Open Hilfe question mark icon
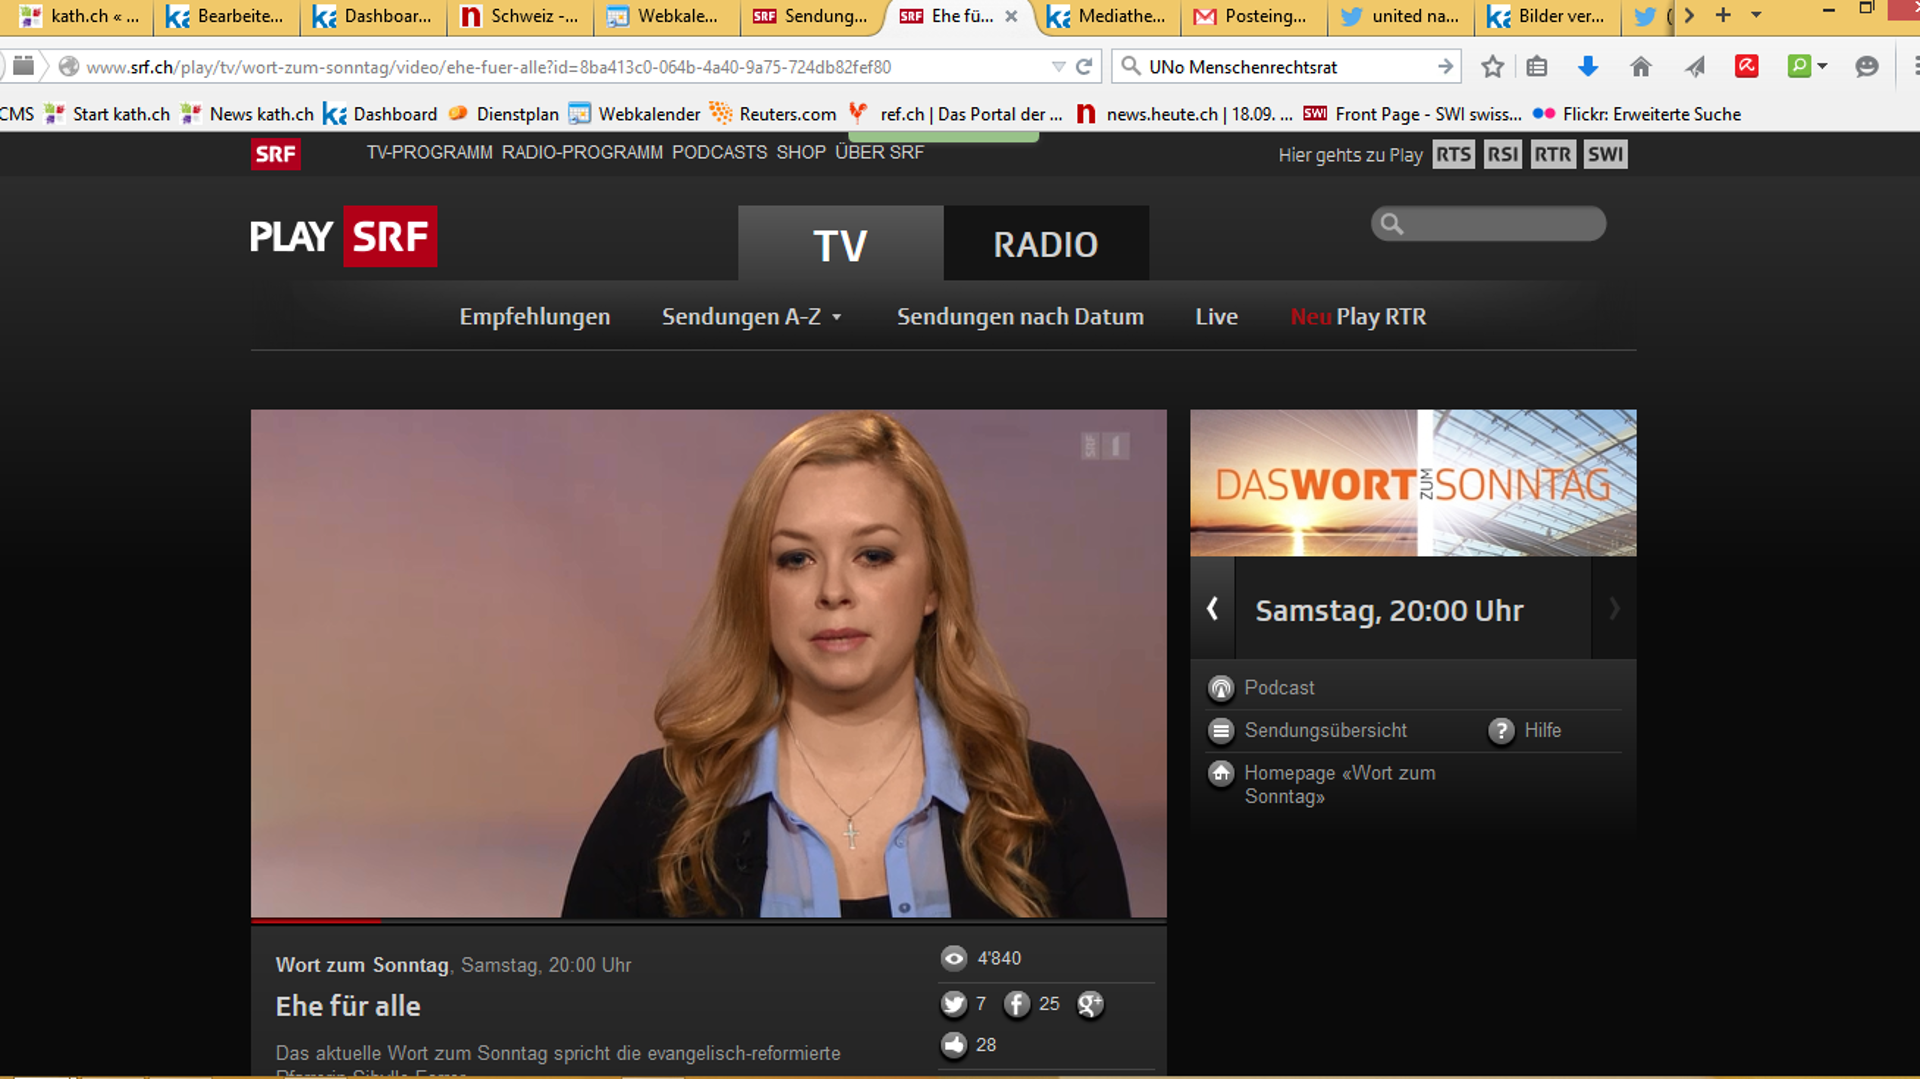The width and height of the screenshot is (1920, 1079). (x=1501, y=731)
